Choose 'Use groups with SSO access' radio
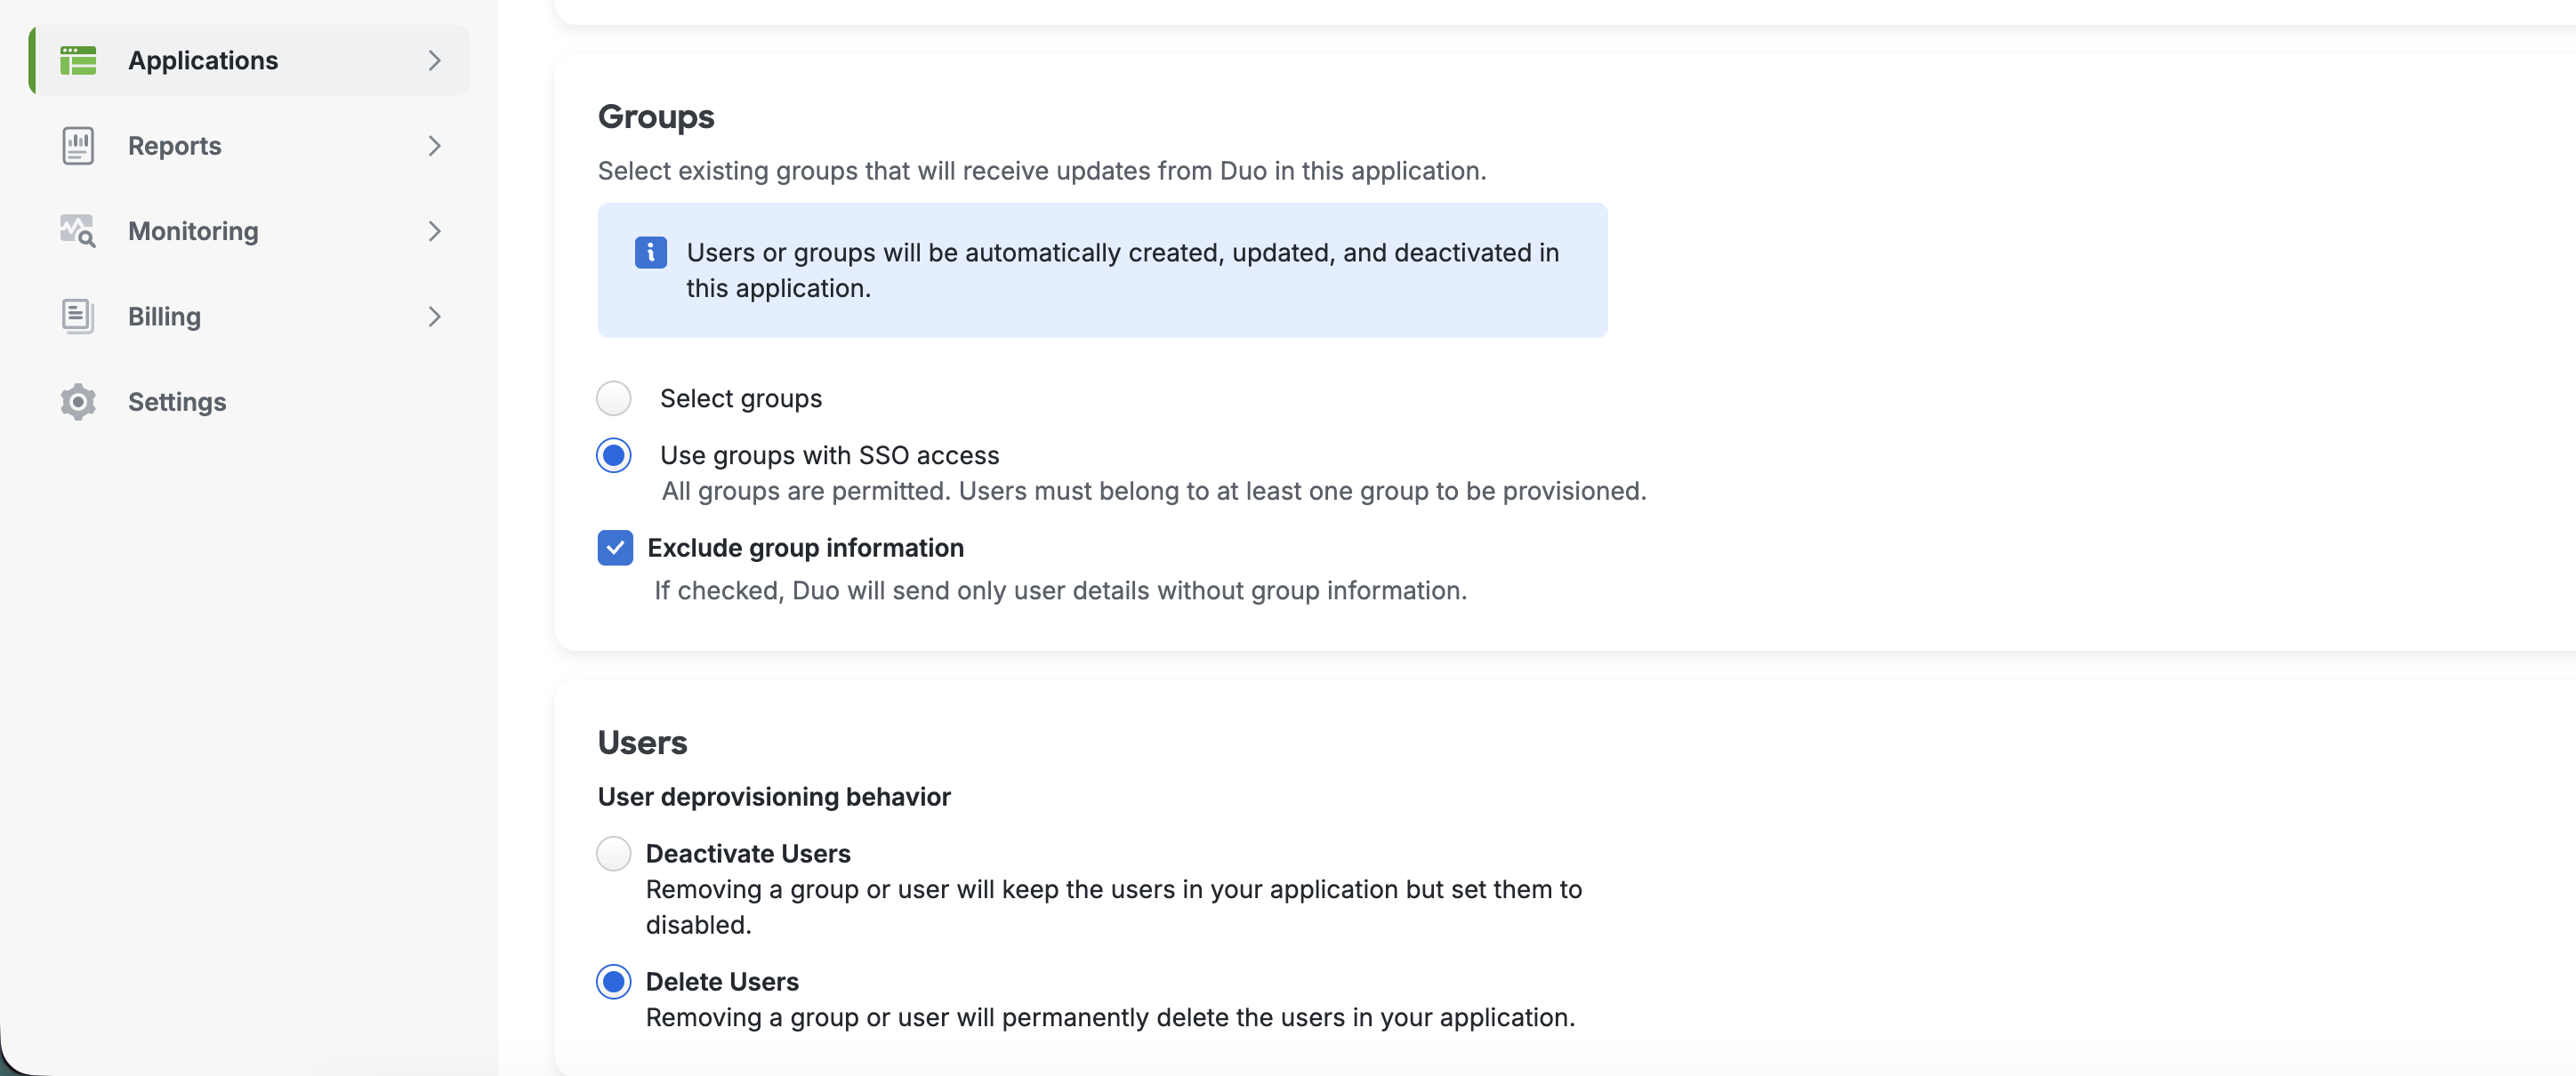Image resolution: width=2576 pixels, height=1076 pixels. (614, 455)
